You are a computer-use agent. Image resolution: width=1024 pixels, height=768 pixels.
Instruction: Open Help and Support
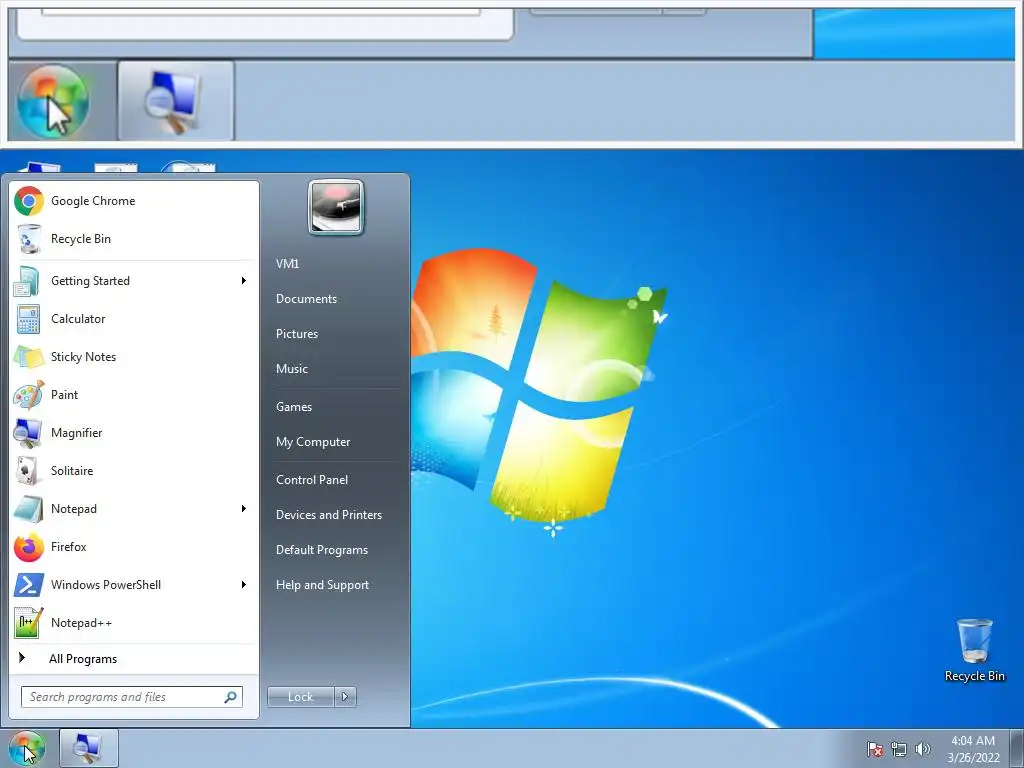(x=322, y=585)
